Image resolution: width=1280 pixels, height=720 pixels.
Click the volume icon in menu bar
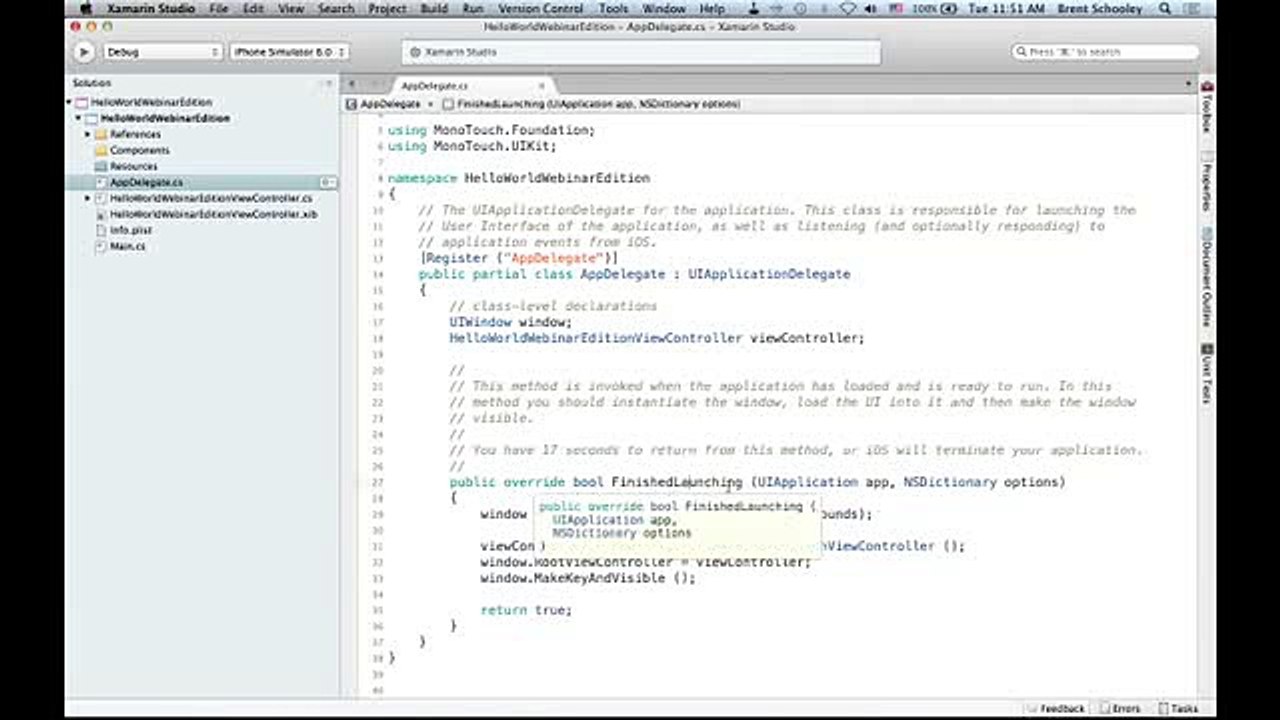pos(870,8)
